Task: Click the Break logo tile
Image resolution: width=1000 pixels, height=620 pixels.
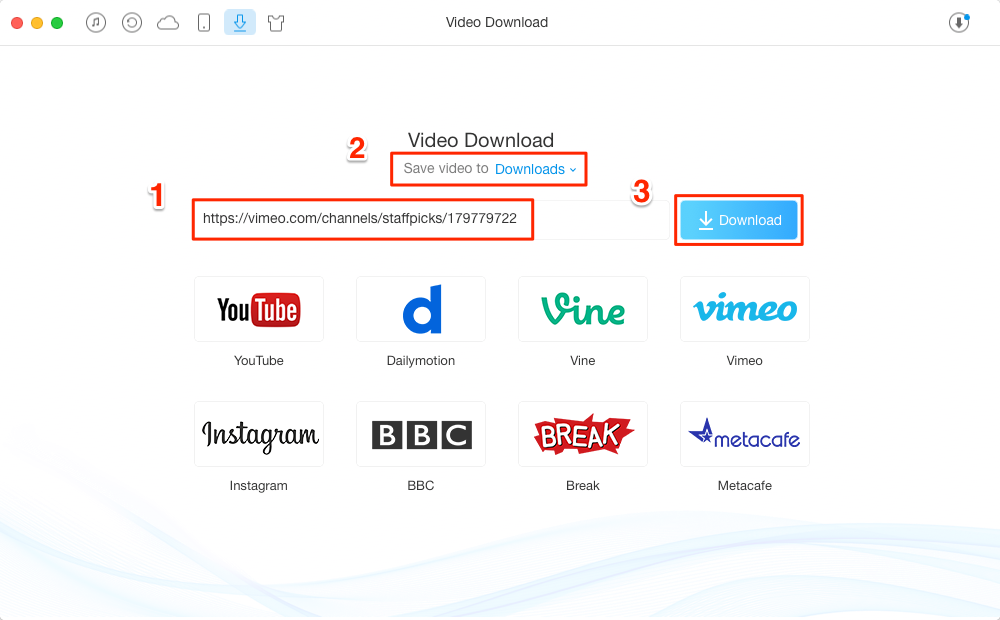Action: (x=583, y=434)
